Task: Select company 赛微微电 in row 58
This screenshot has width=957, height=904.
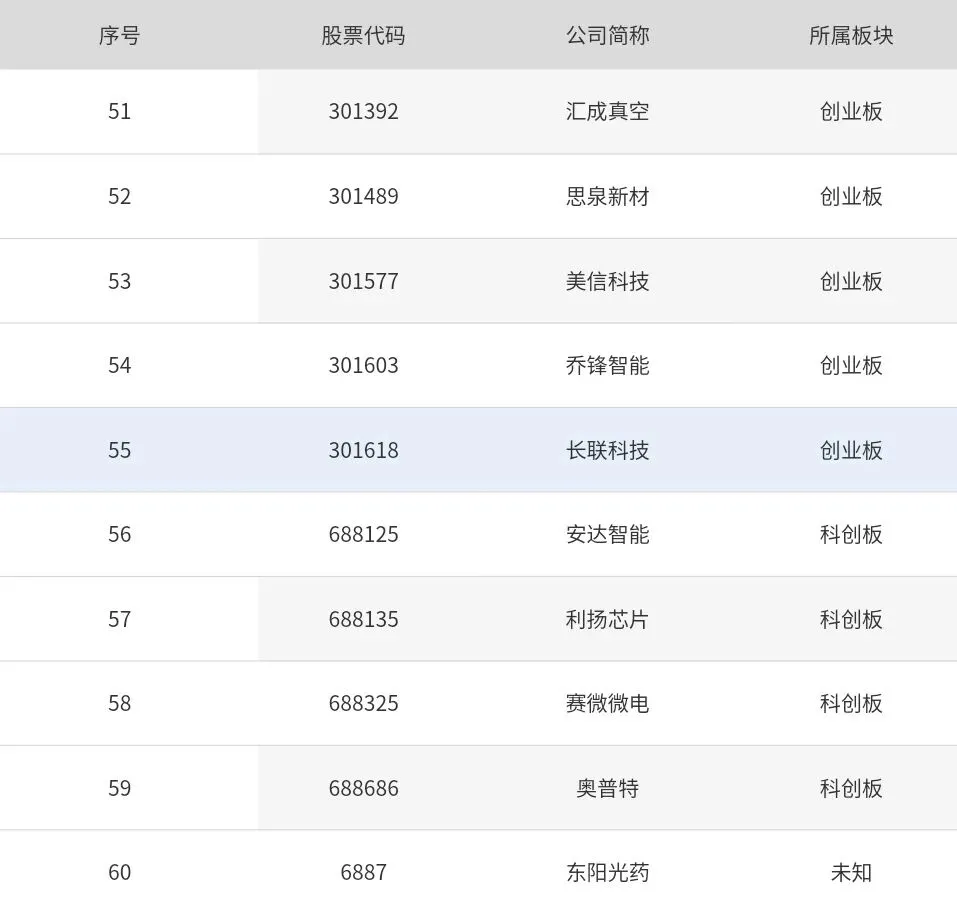Action: [607, 703]
